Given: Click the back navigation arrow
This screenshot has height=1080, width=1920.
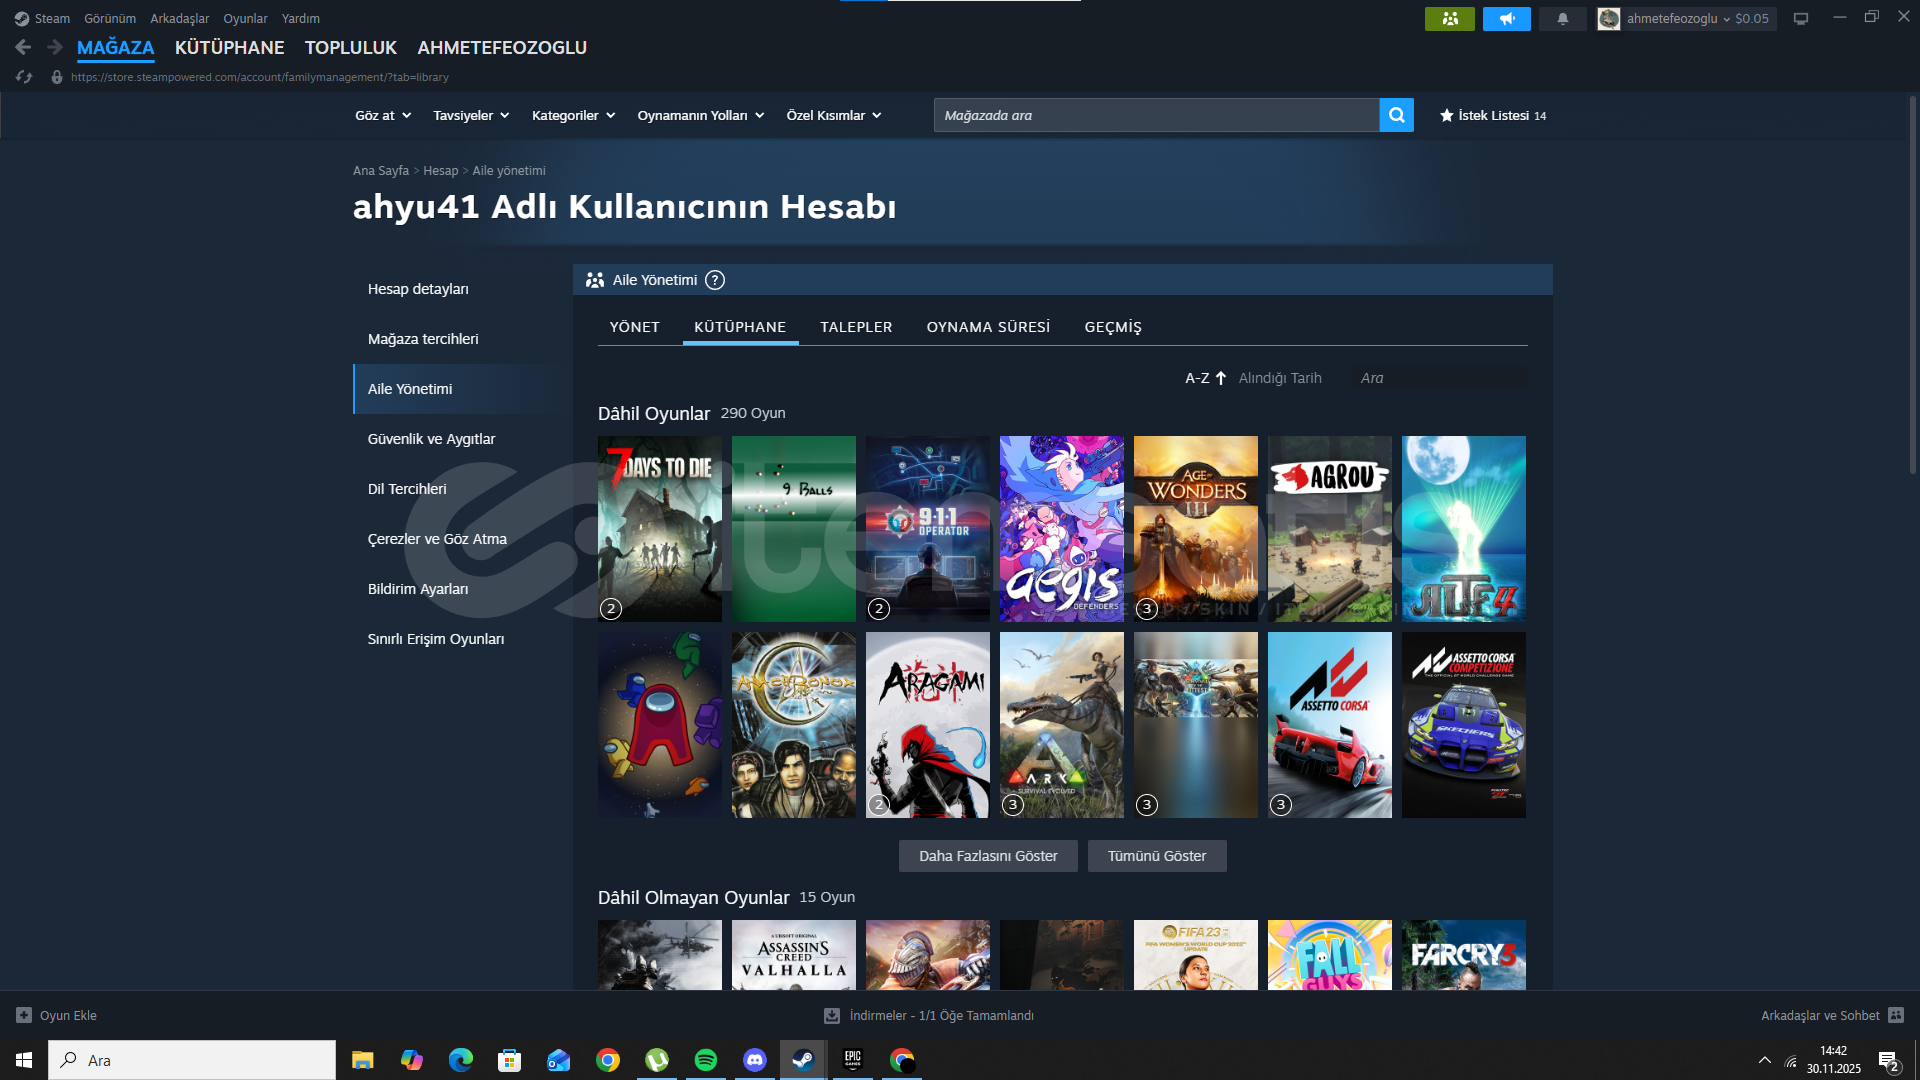Looking at the screenshot, I should click(x=23, y=47).
